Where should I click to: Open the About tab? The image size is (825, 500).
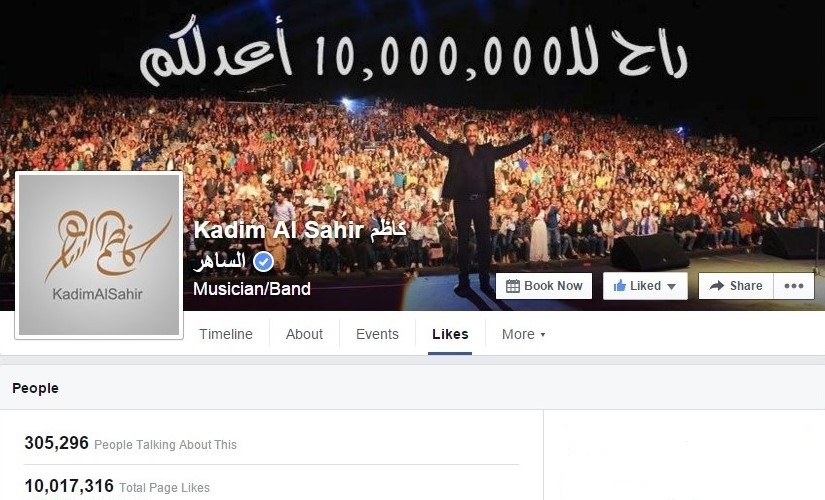tap(304, 334)
